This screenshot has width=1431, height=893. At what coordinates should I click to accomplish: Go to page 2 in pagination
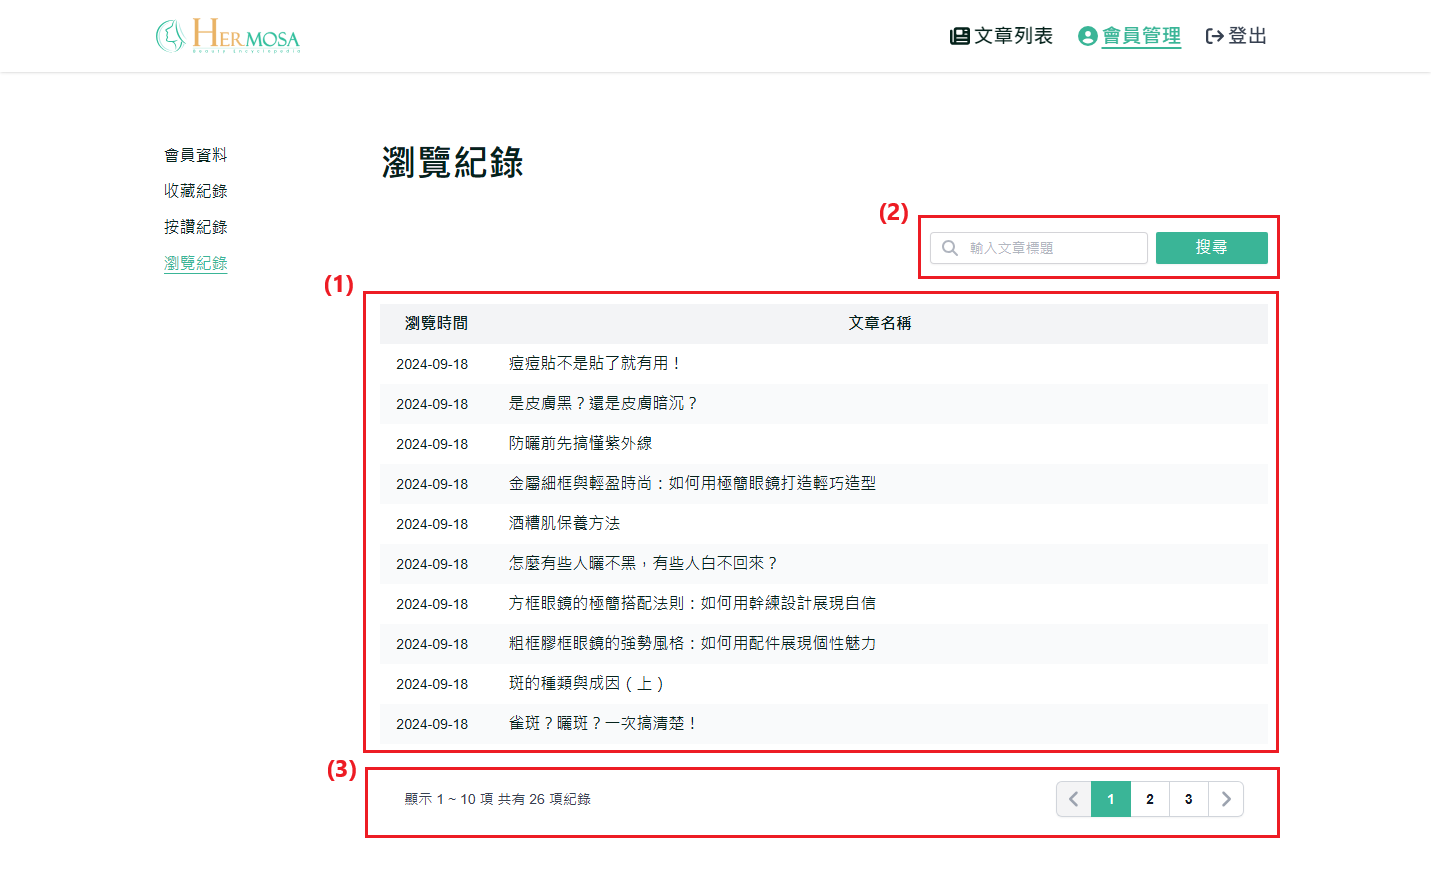1150,799
